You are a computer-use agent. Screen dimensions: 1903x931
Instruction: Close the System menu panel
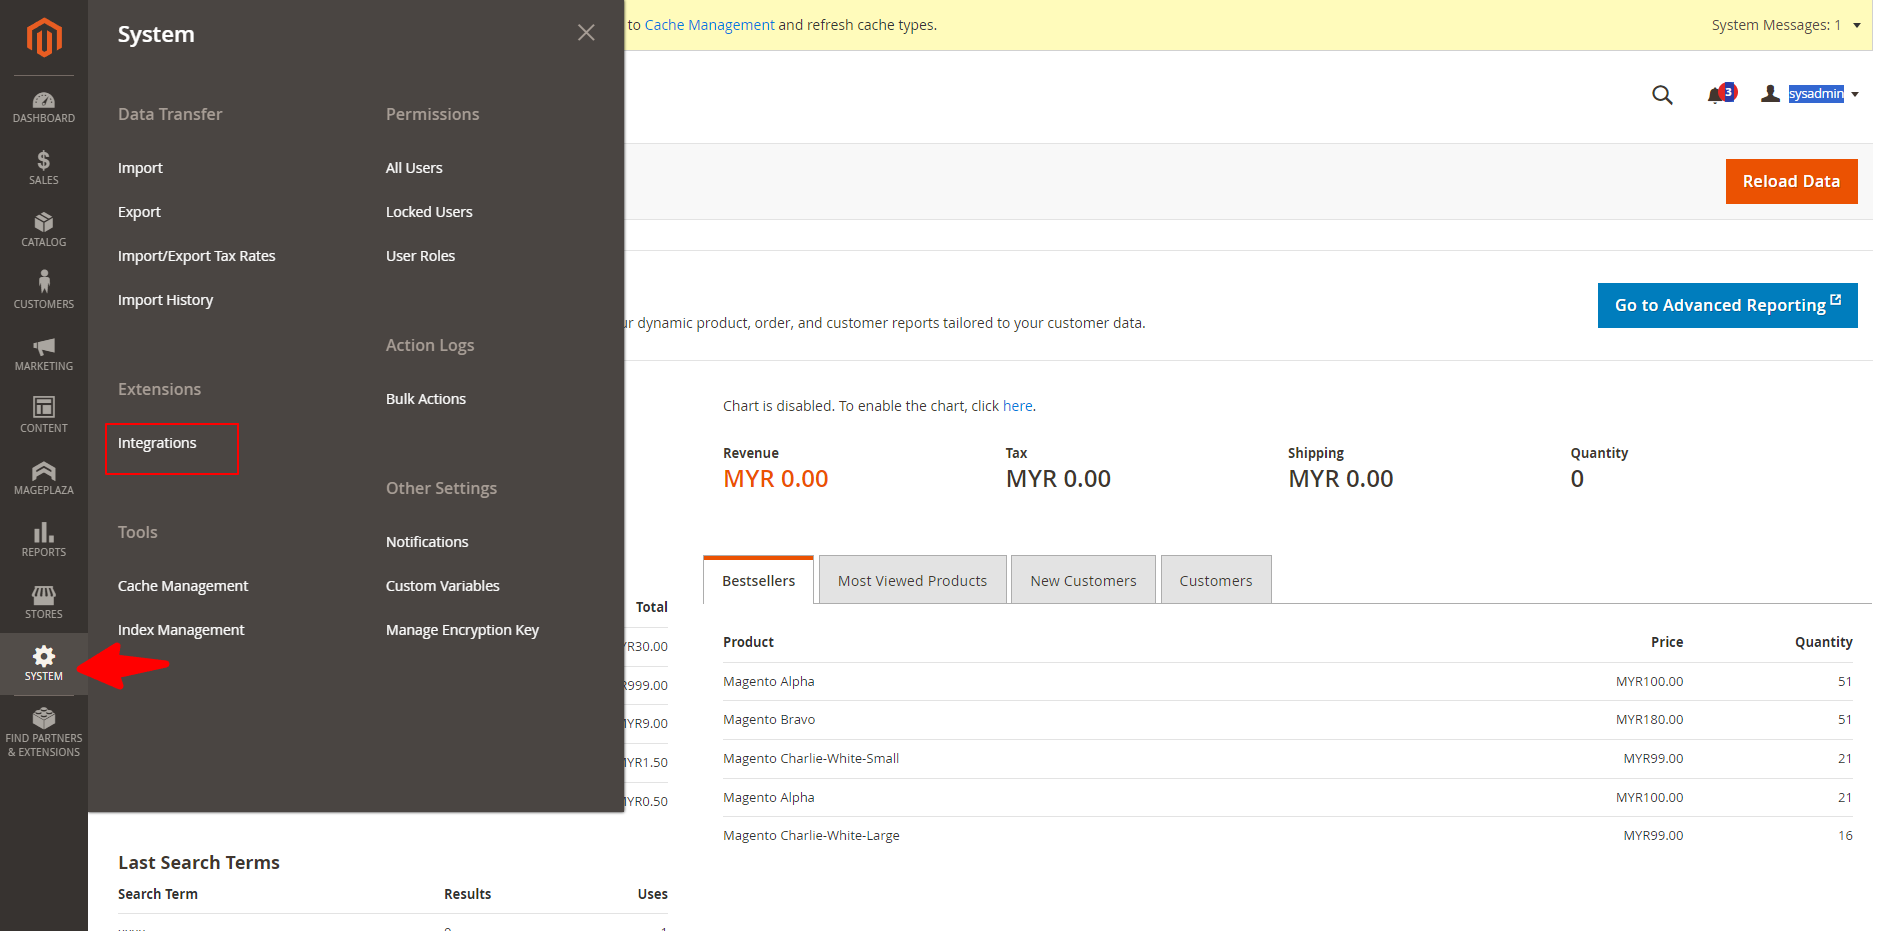[586, 33]
